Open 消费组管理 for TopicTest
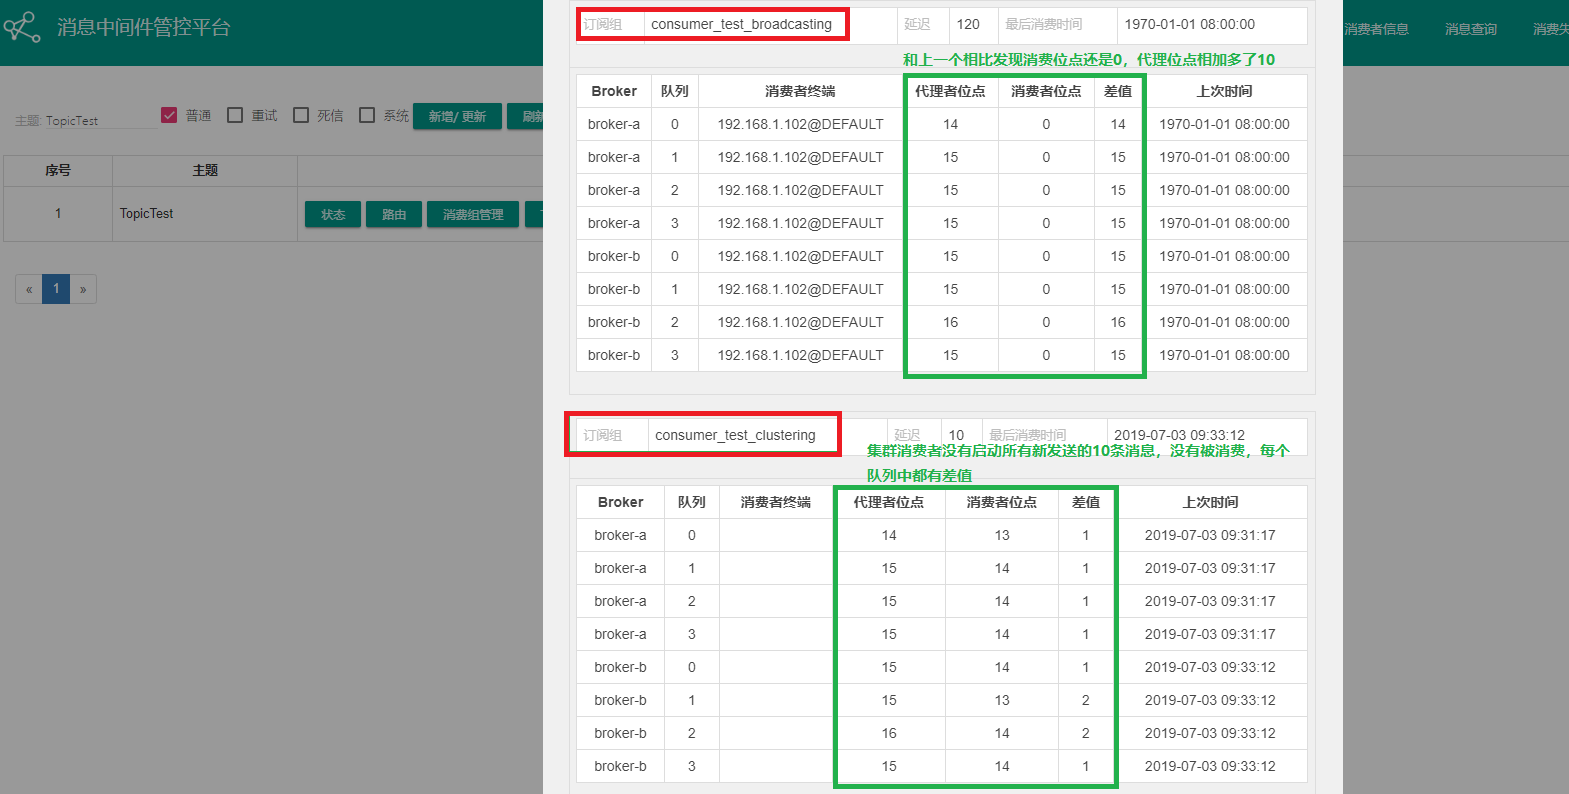 point(473,214)
